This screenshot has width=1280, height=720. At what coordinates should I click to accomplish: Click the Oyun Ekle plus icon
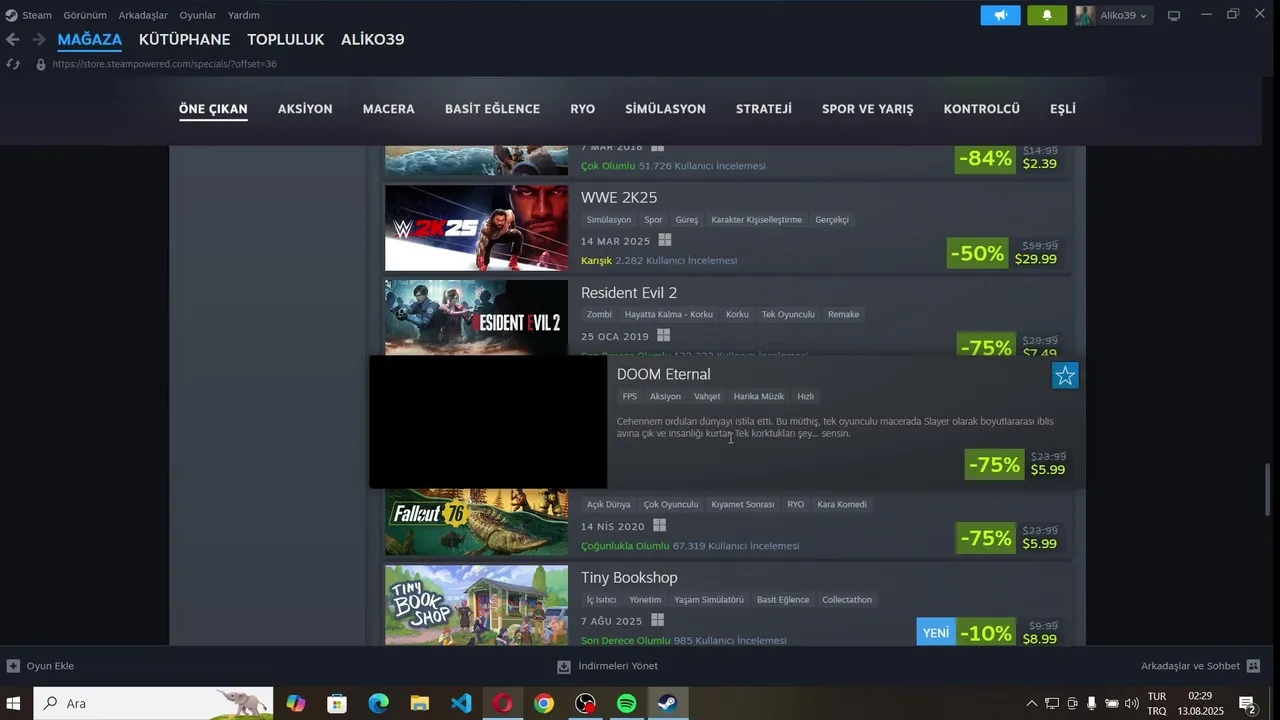(x=13, y=666)
